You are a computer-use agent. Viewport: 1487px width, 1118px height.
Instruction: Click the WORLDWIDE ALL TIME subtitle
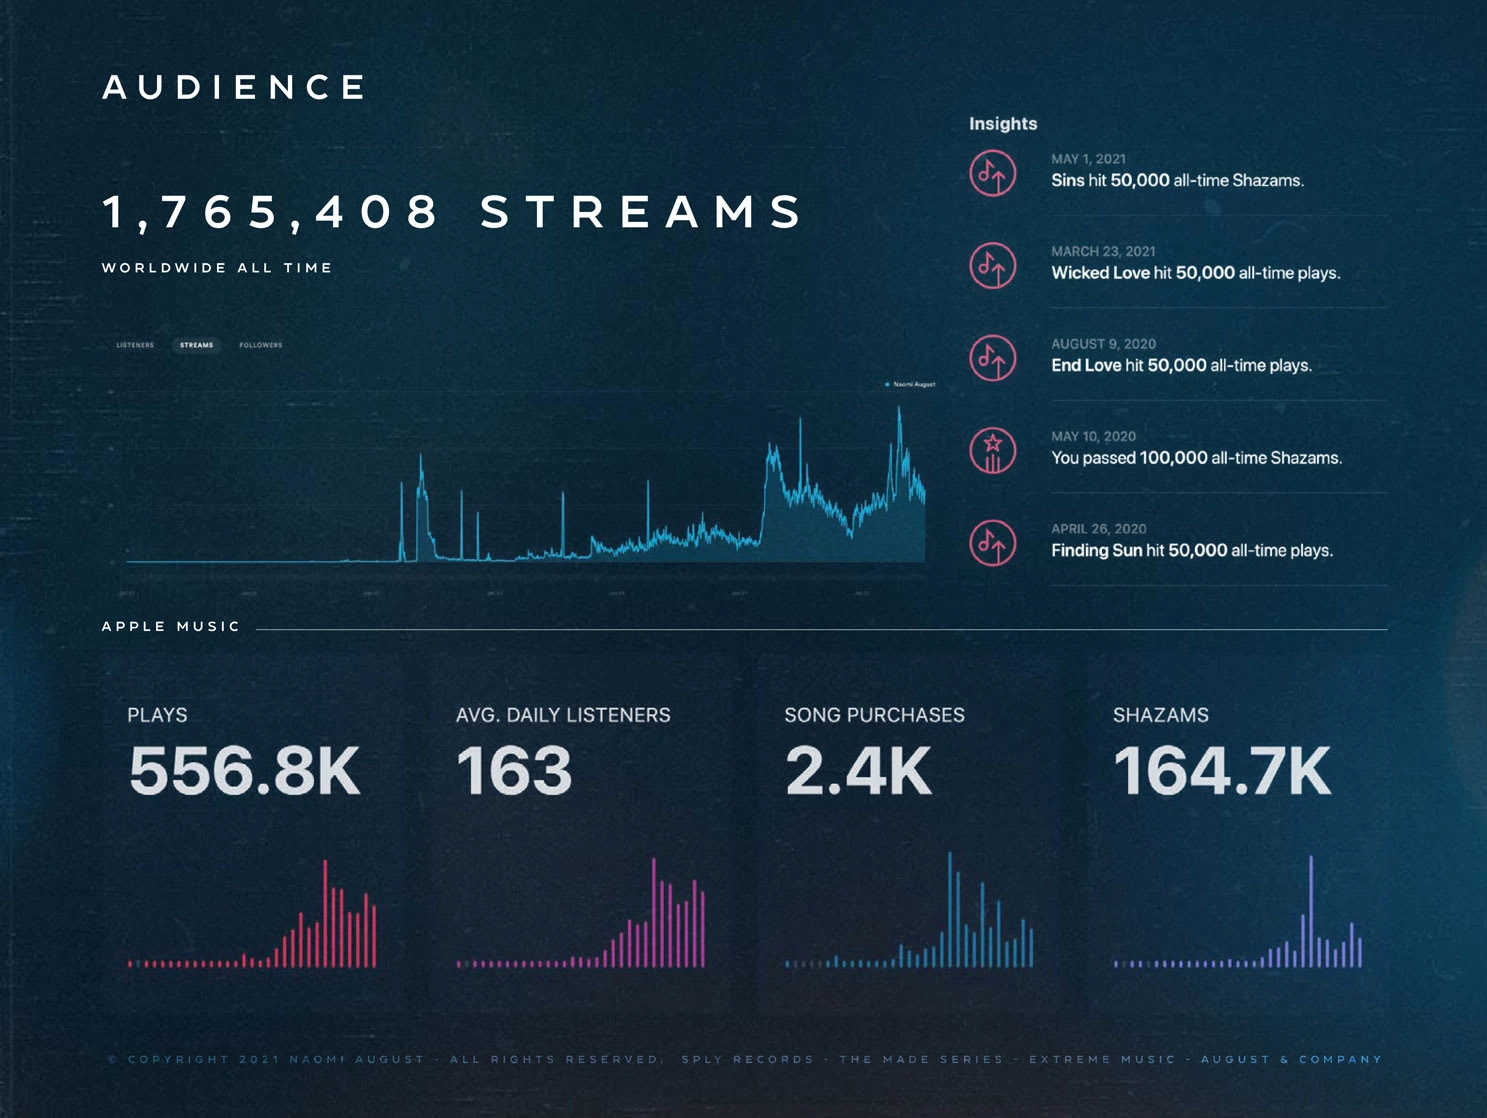point(217,268)
